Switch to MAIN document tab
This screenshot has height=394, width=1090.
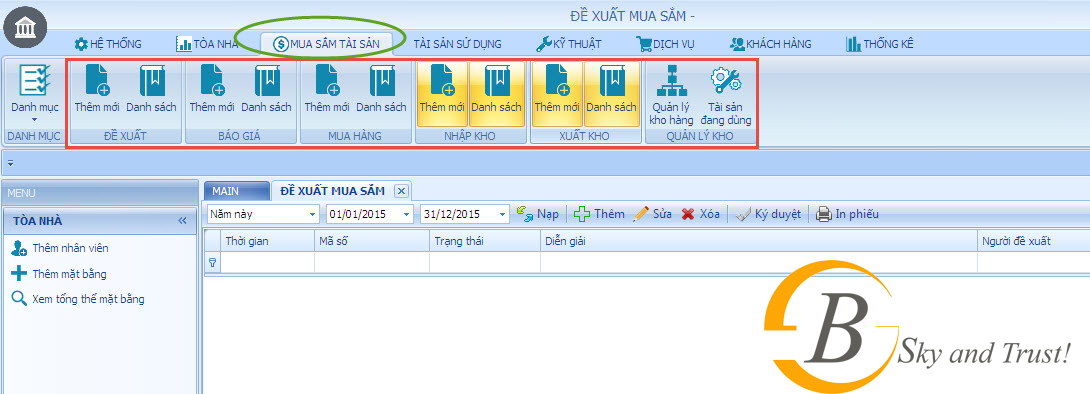(x=236, y=190)
